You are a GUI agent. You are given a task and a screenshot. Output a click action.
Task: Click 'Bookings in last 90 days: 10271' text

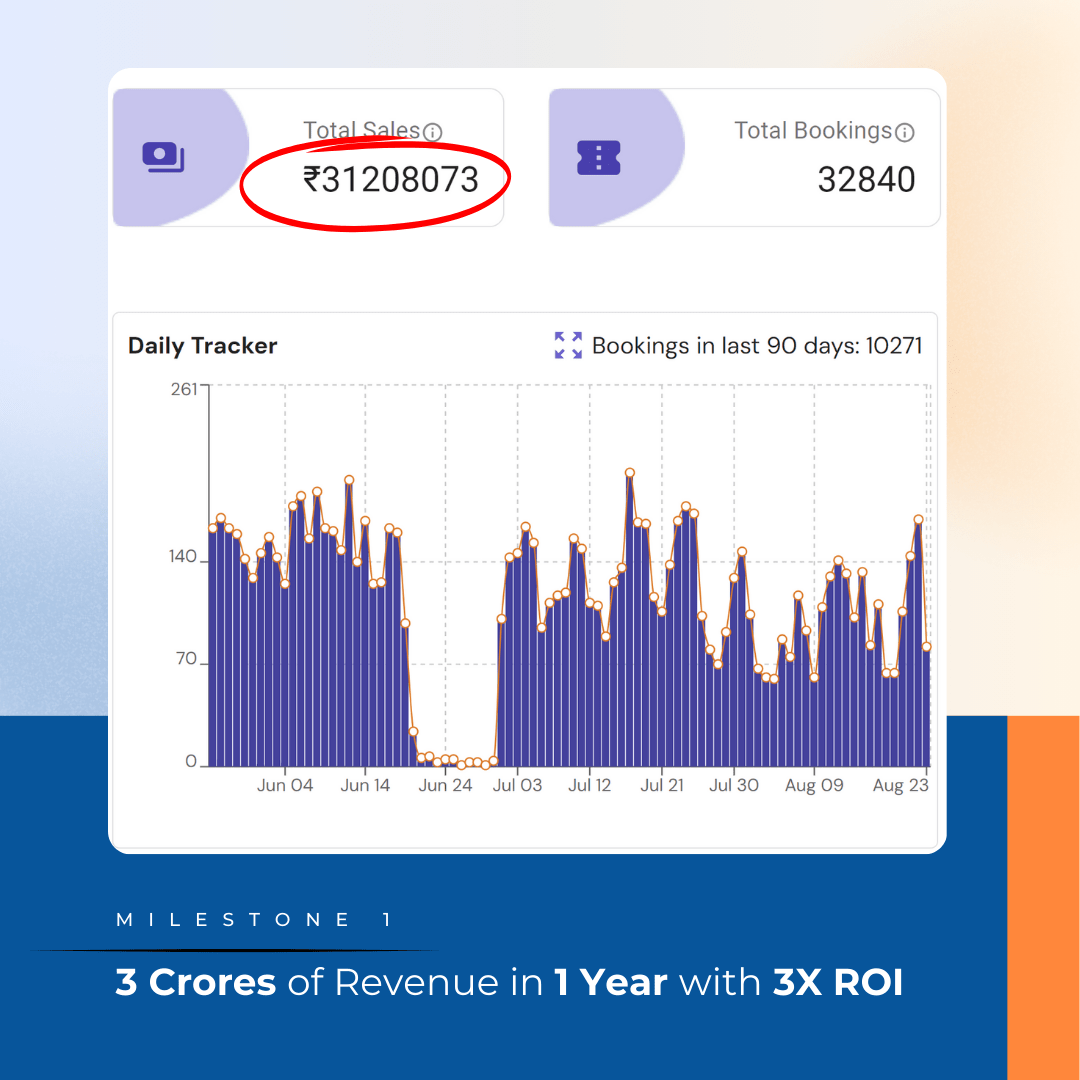pos(757,346)
